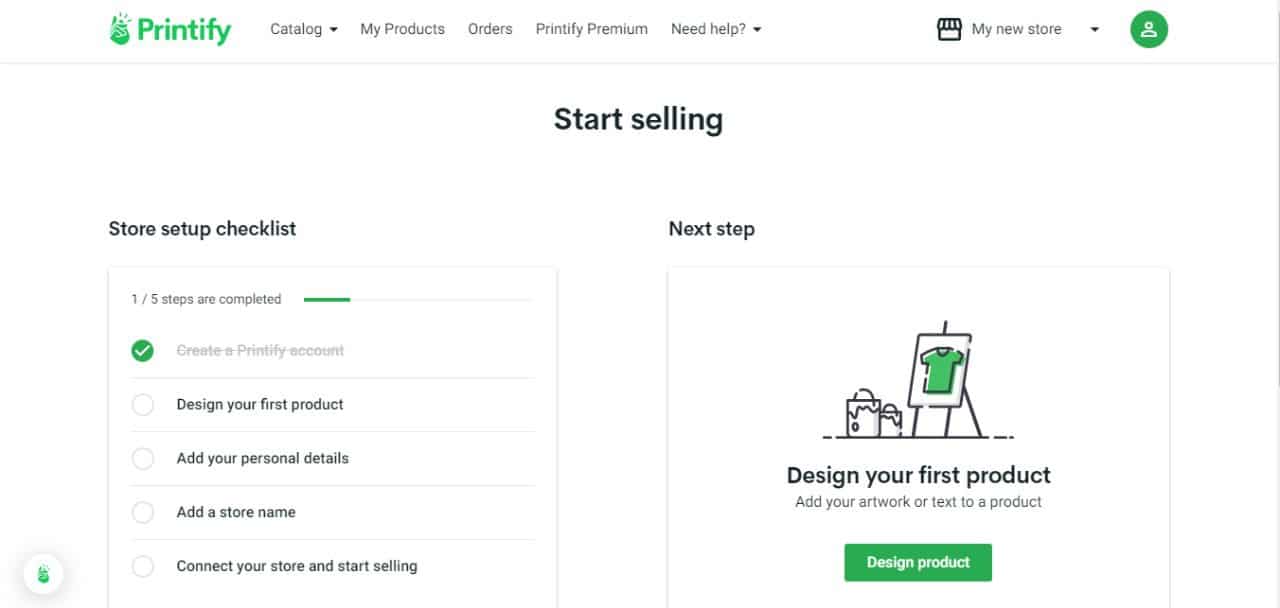
Task: Check Connect your store circle
Action: [x=143, y=567]
